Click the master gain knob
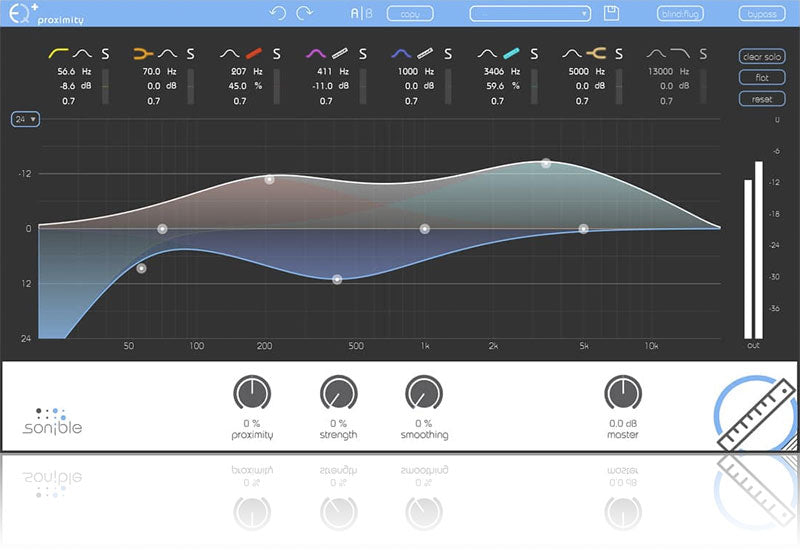Viewport: 800px width, 553px height. [623, 393]
